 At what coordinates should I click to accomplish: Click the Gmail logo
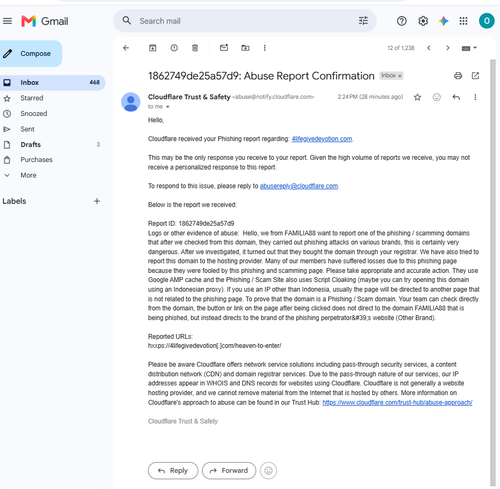click(45, 21)
